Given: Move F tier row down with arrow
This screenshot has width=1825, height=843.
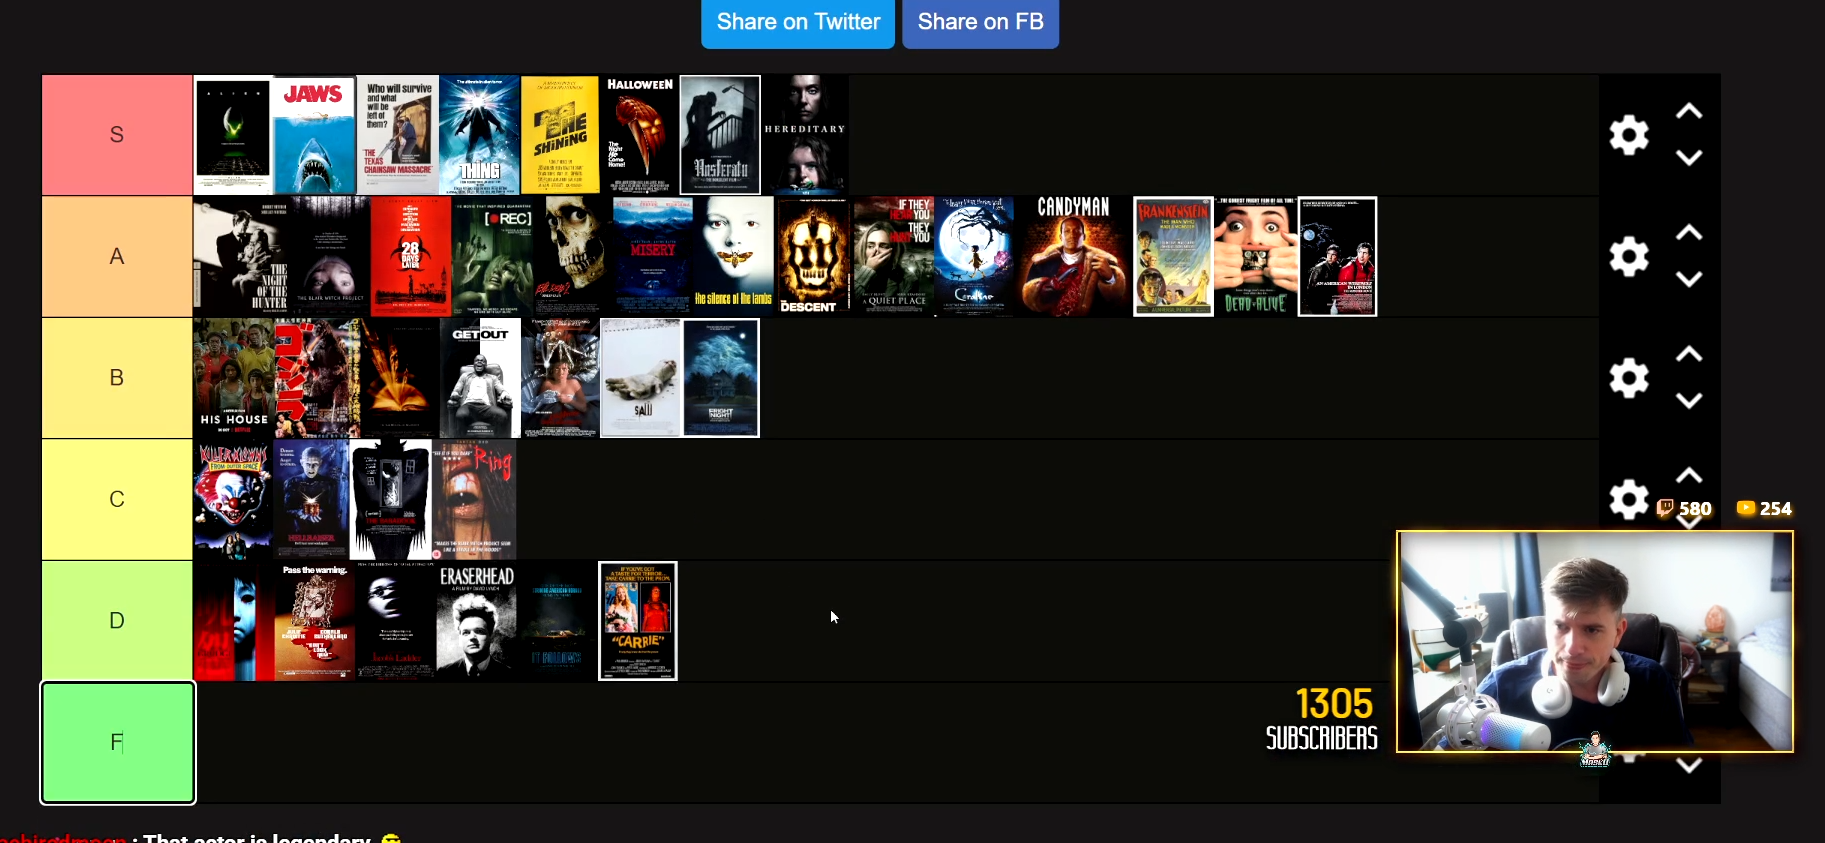Looking at the screenshot, I should pyautogui.click(x=1689, y=766).
